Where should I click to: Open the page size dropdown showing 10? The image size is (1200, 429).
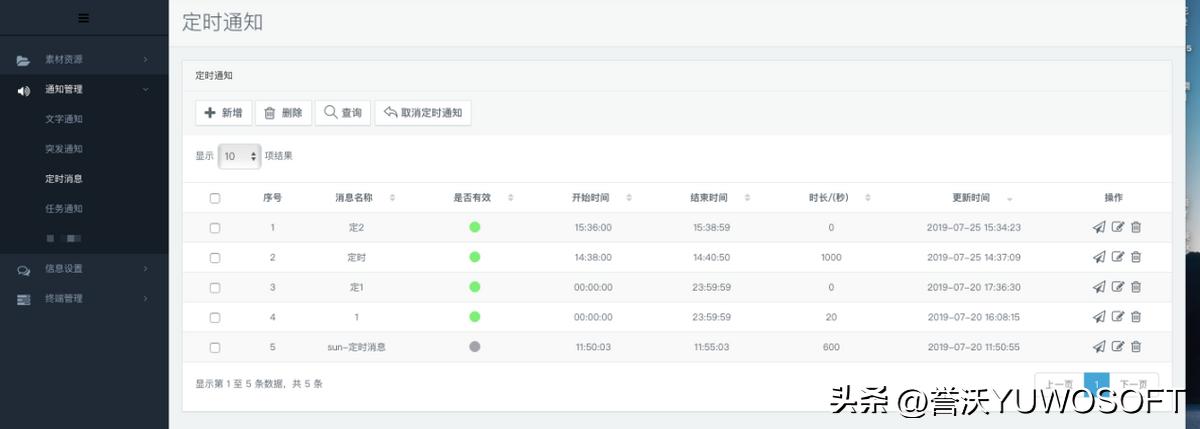(x=239, y=156)
